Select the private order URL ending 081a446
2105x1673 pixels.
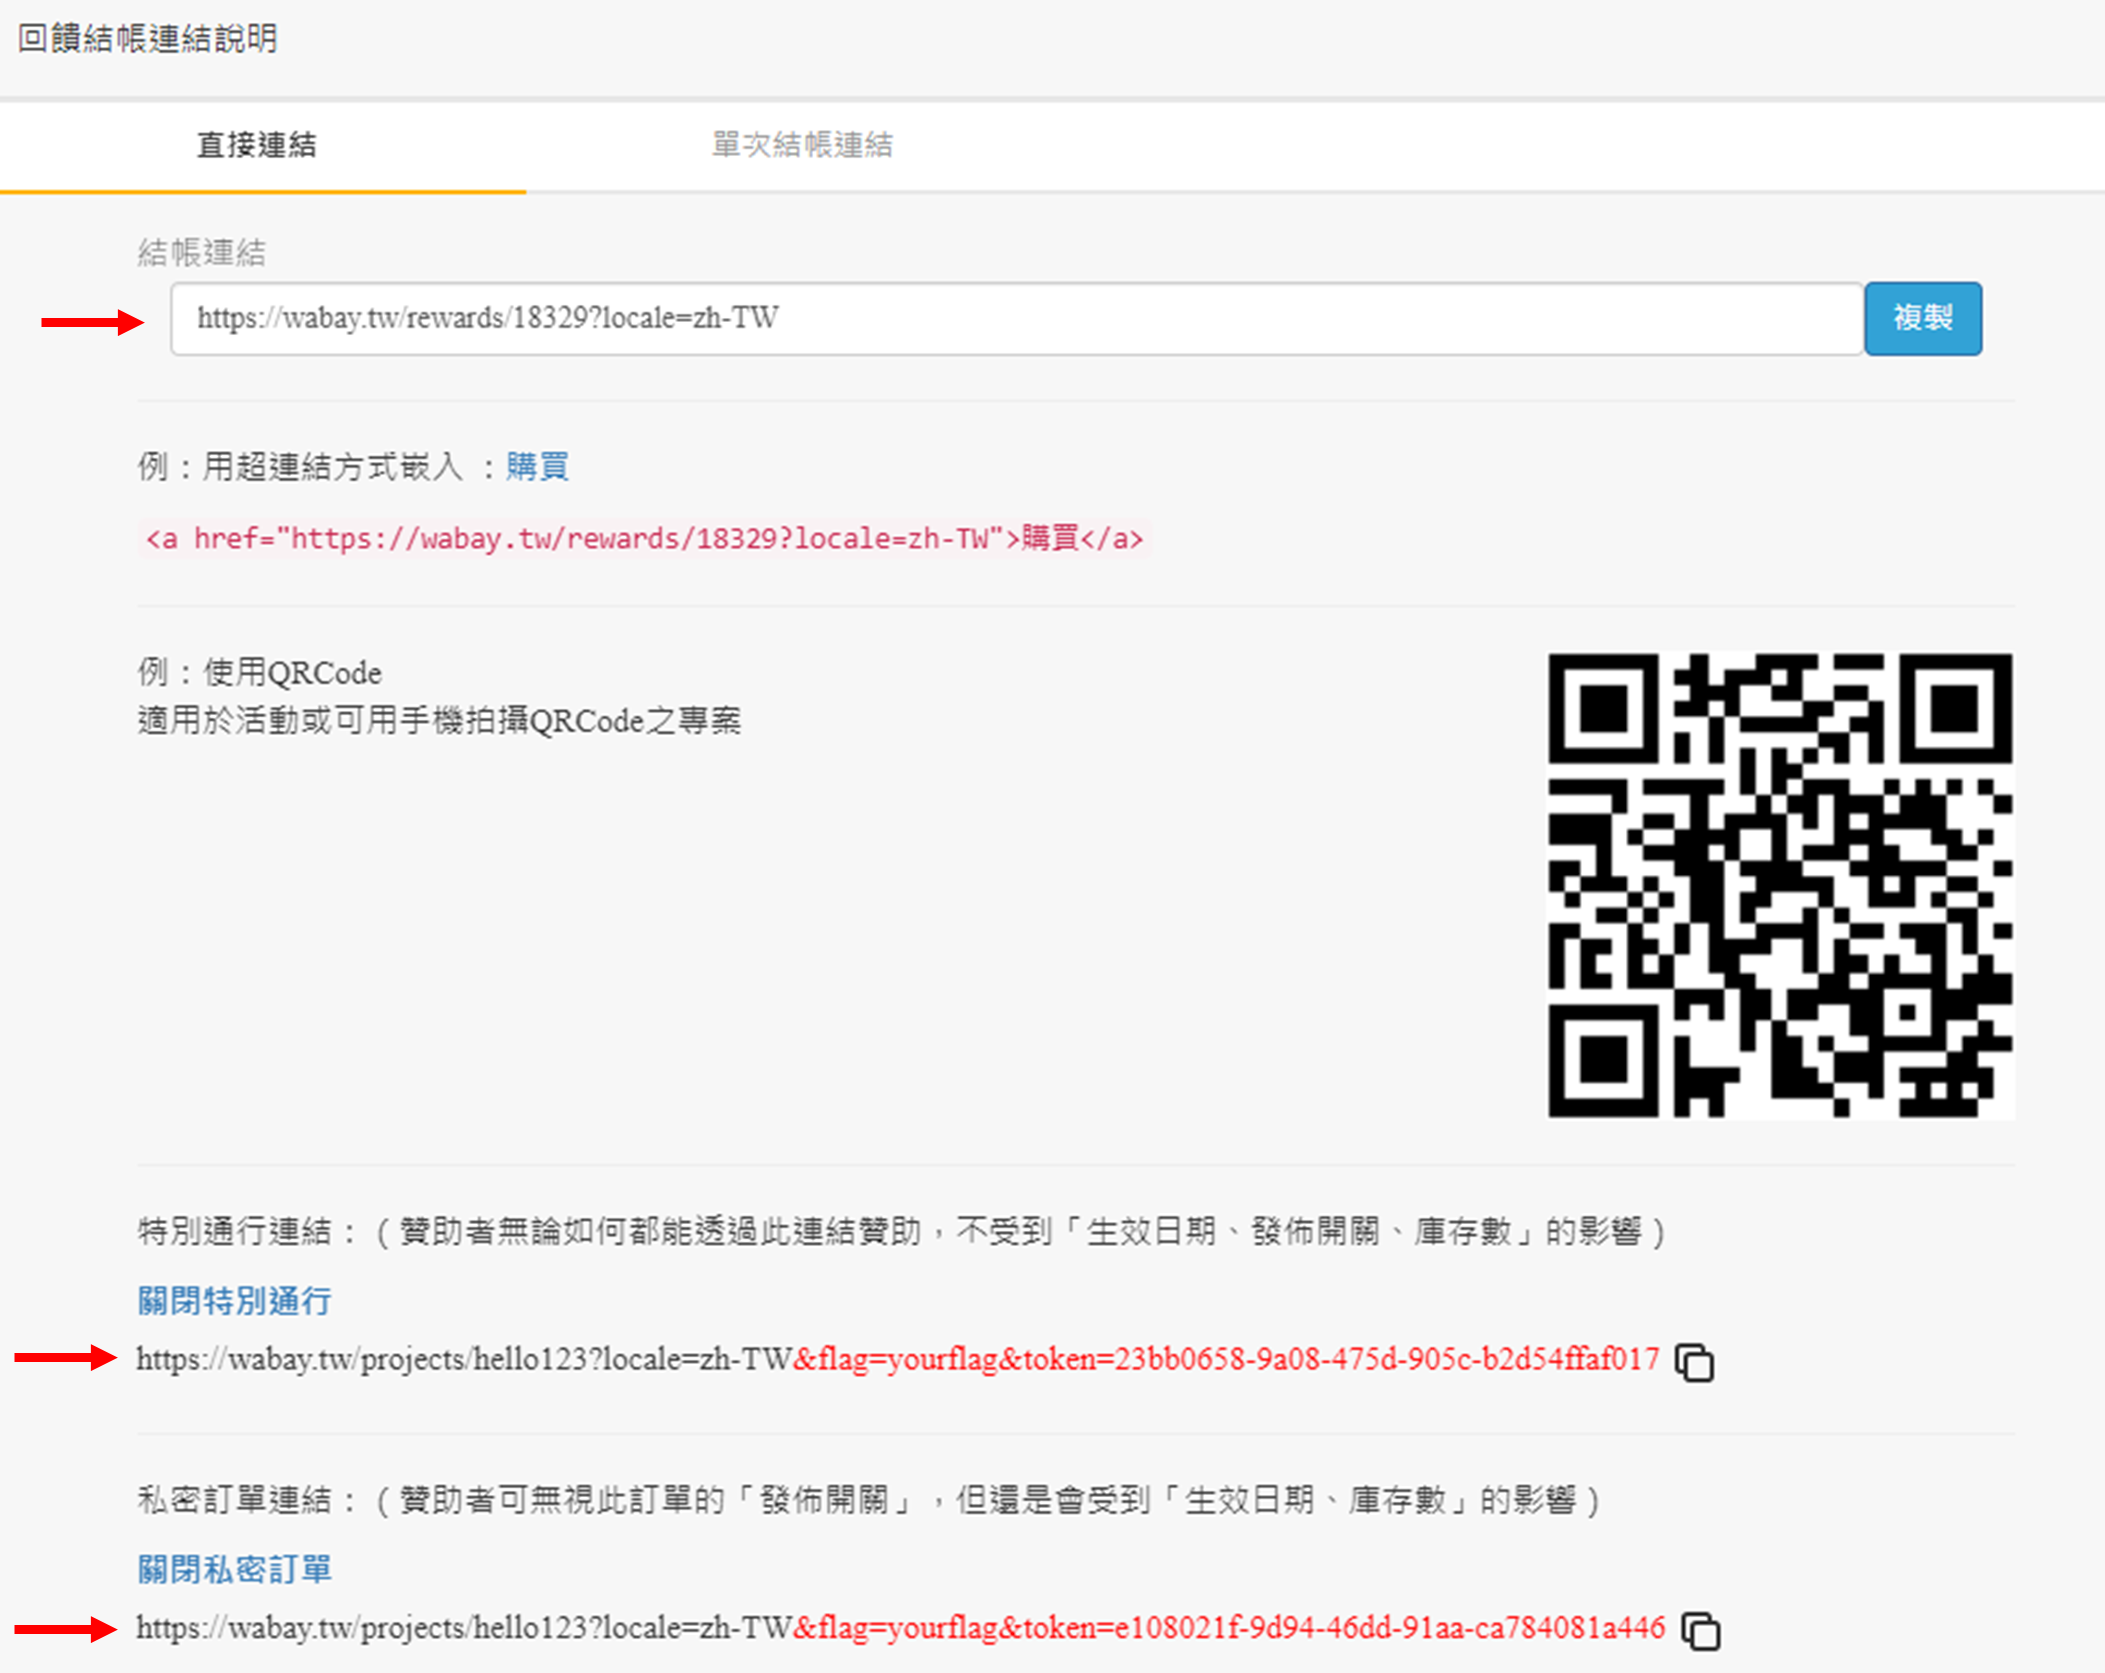point(901,1629)
